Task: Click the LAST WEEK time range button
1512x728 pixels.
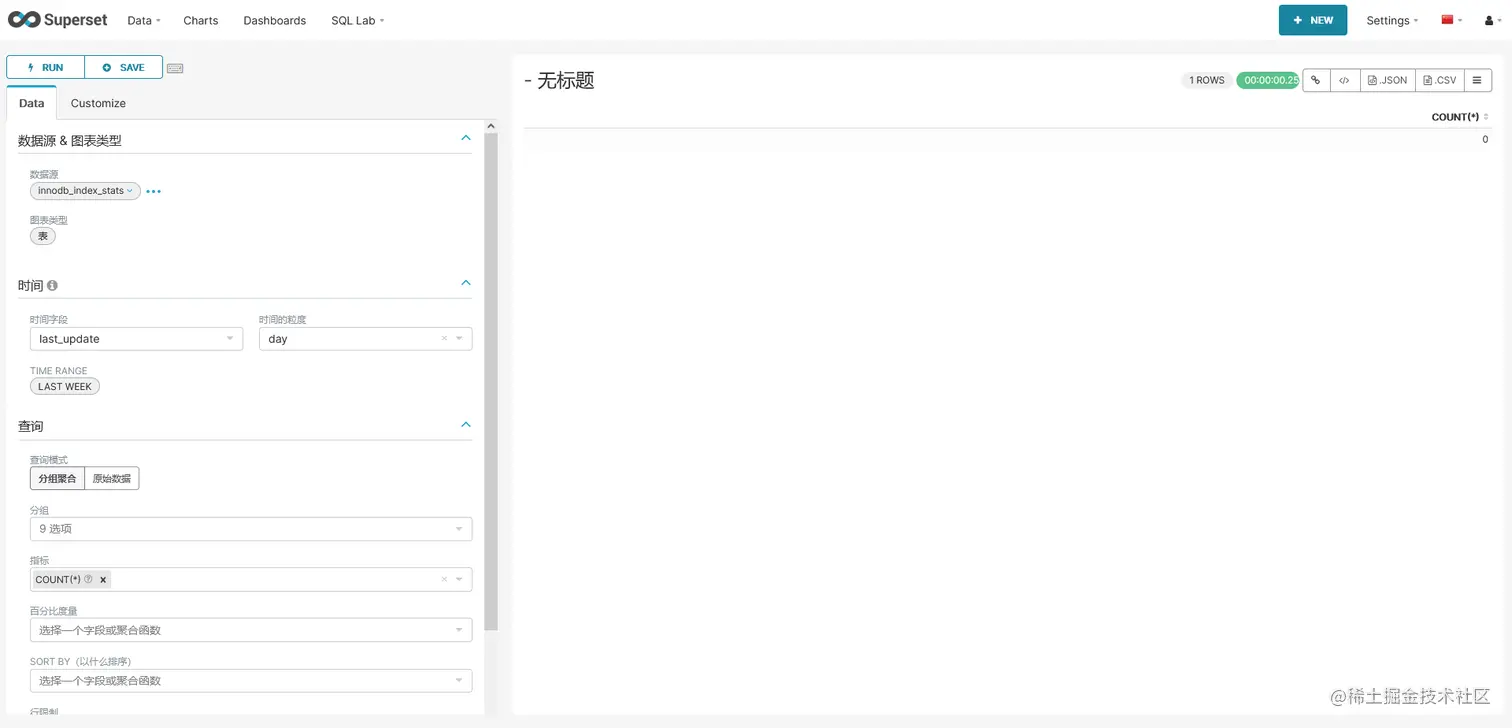Action: coord(64,386)
